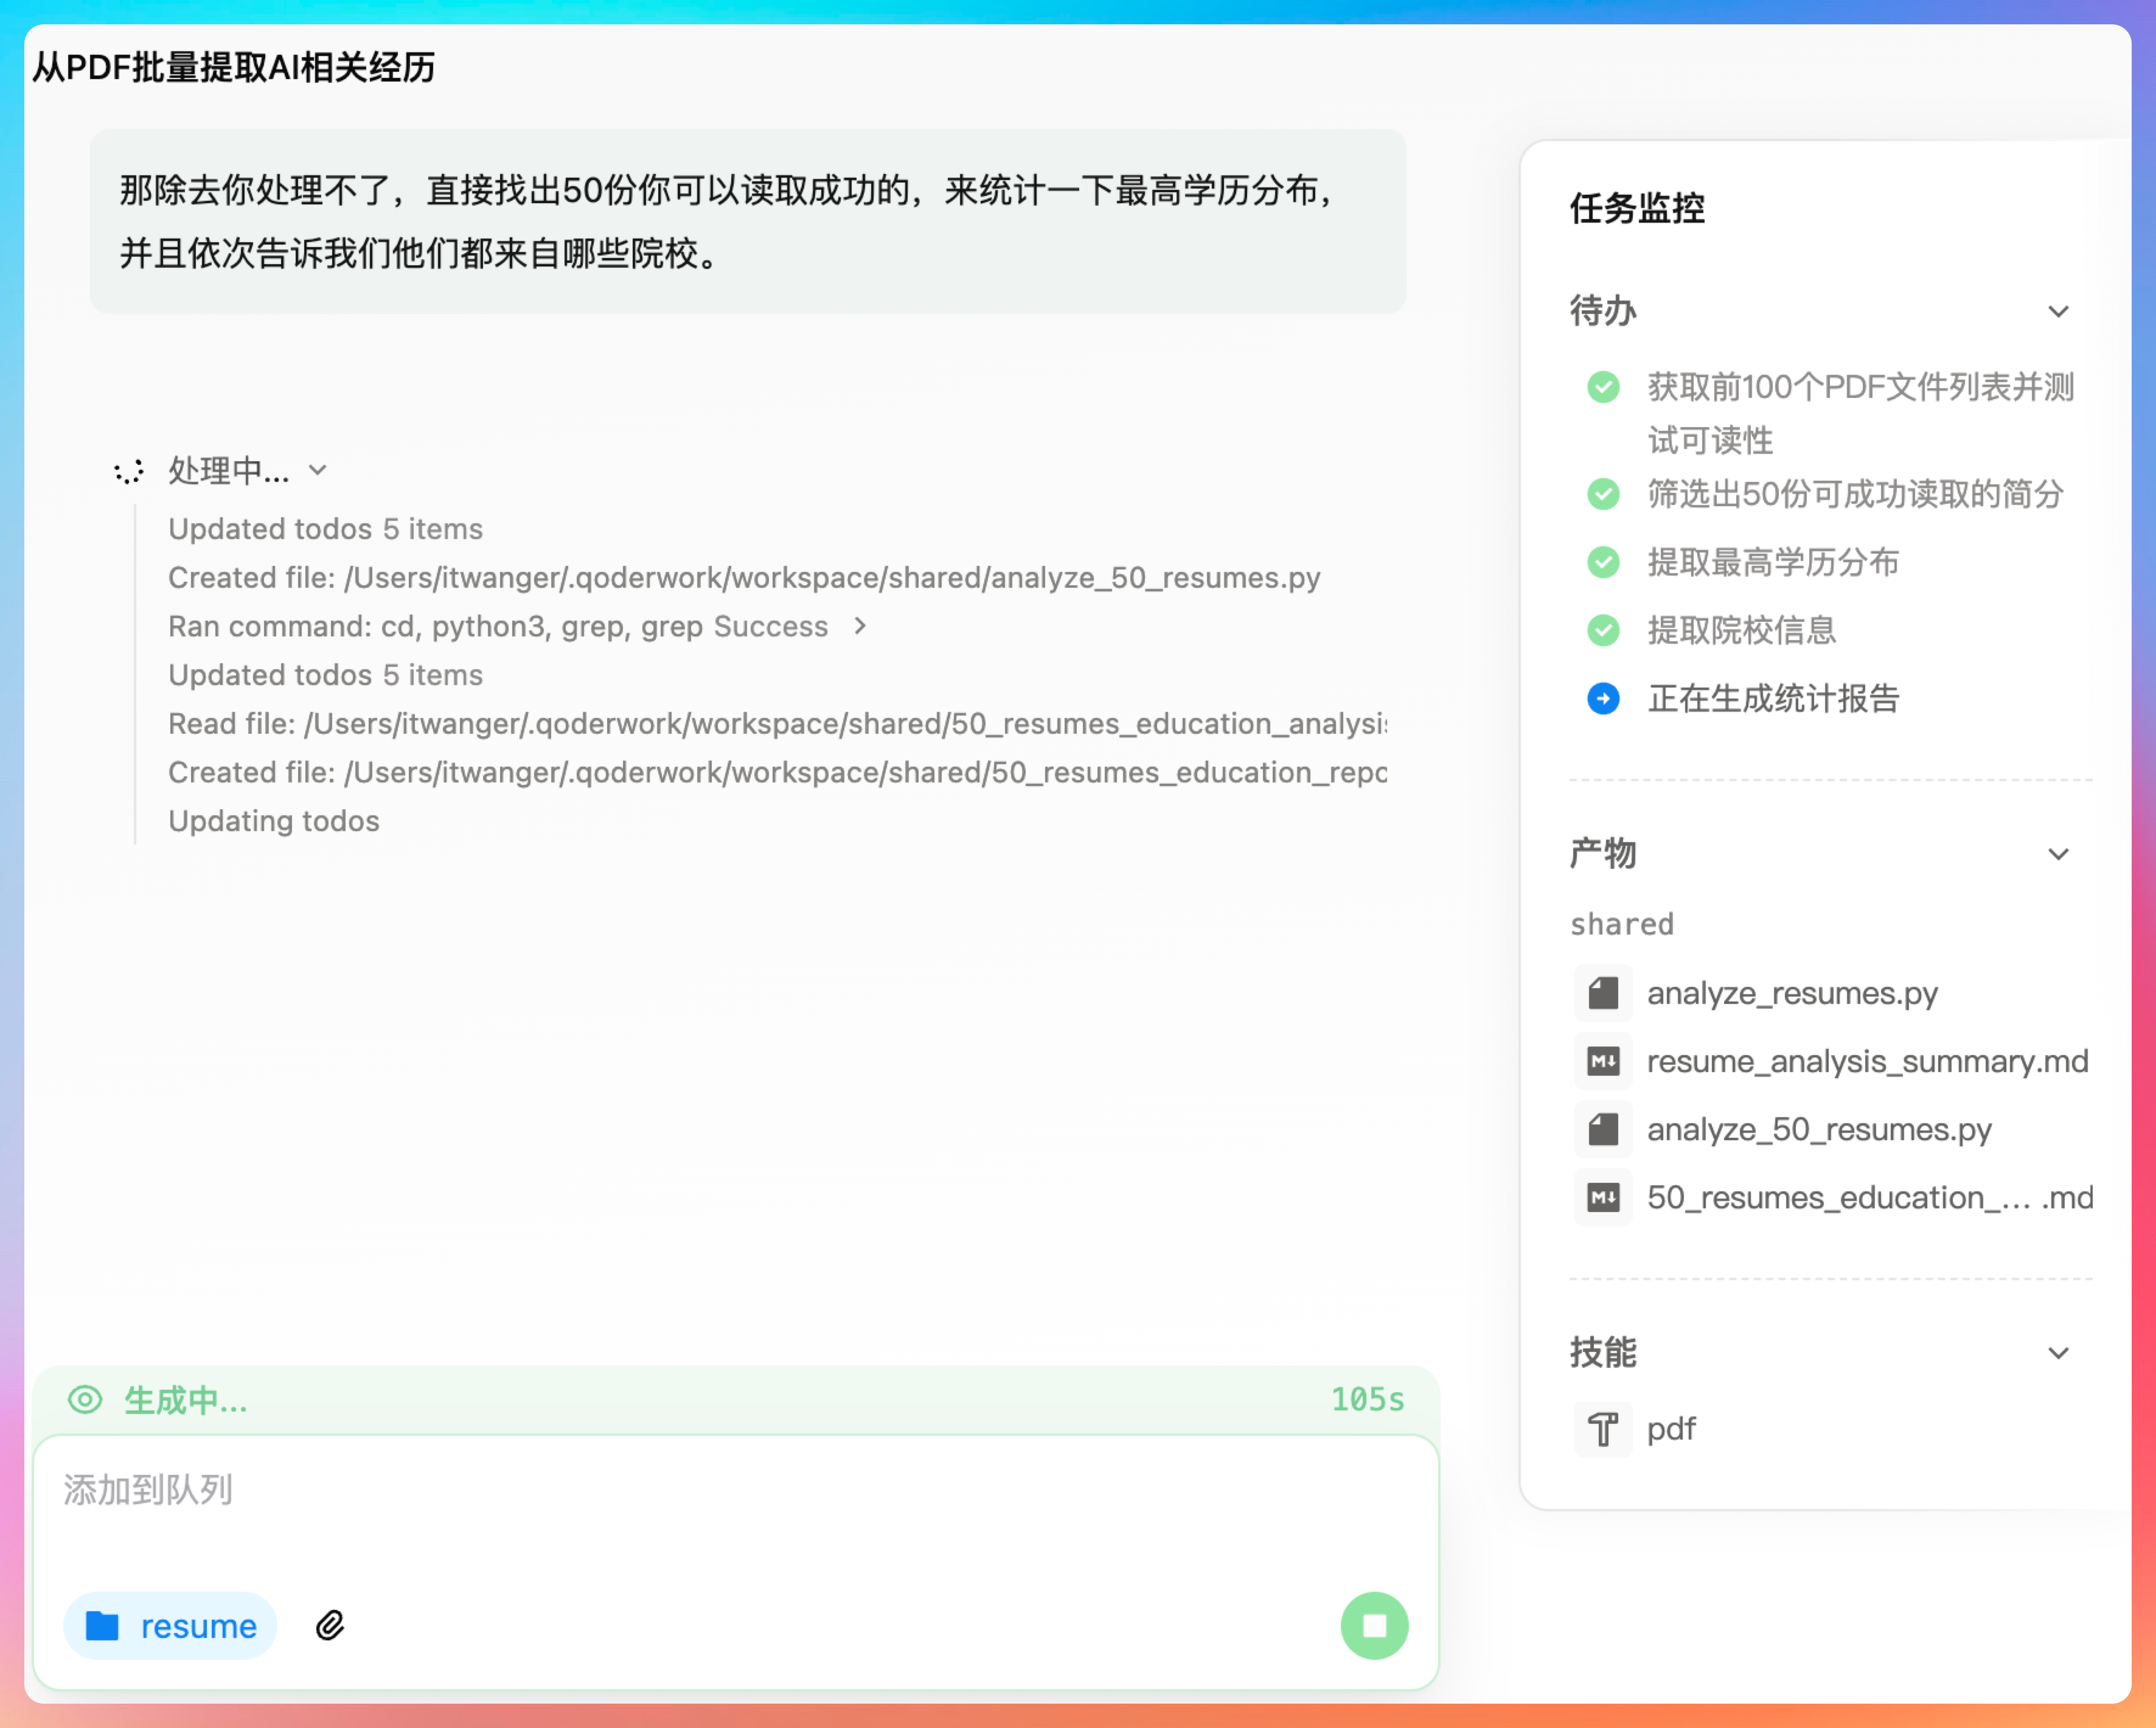The image size is (2156, 1728).
Task: Collapse the 处理中 steps dropdown
Action: [318, 470]
